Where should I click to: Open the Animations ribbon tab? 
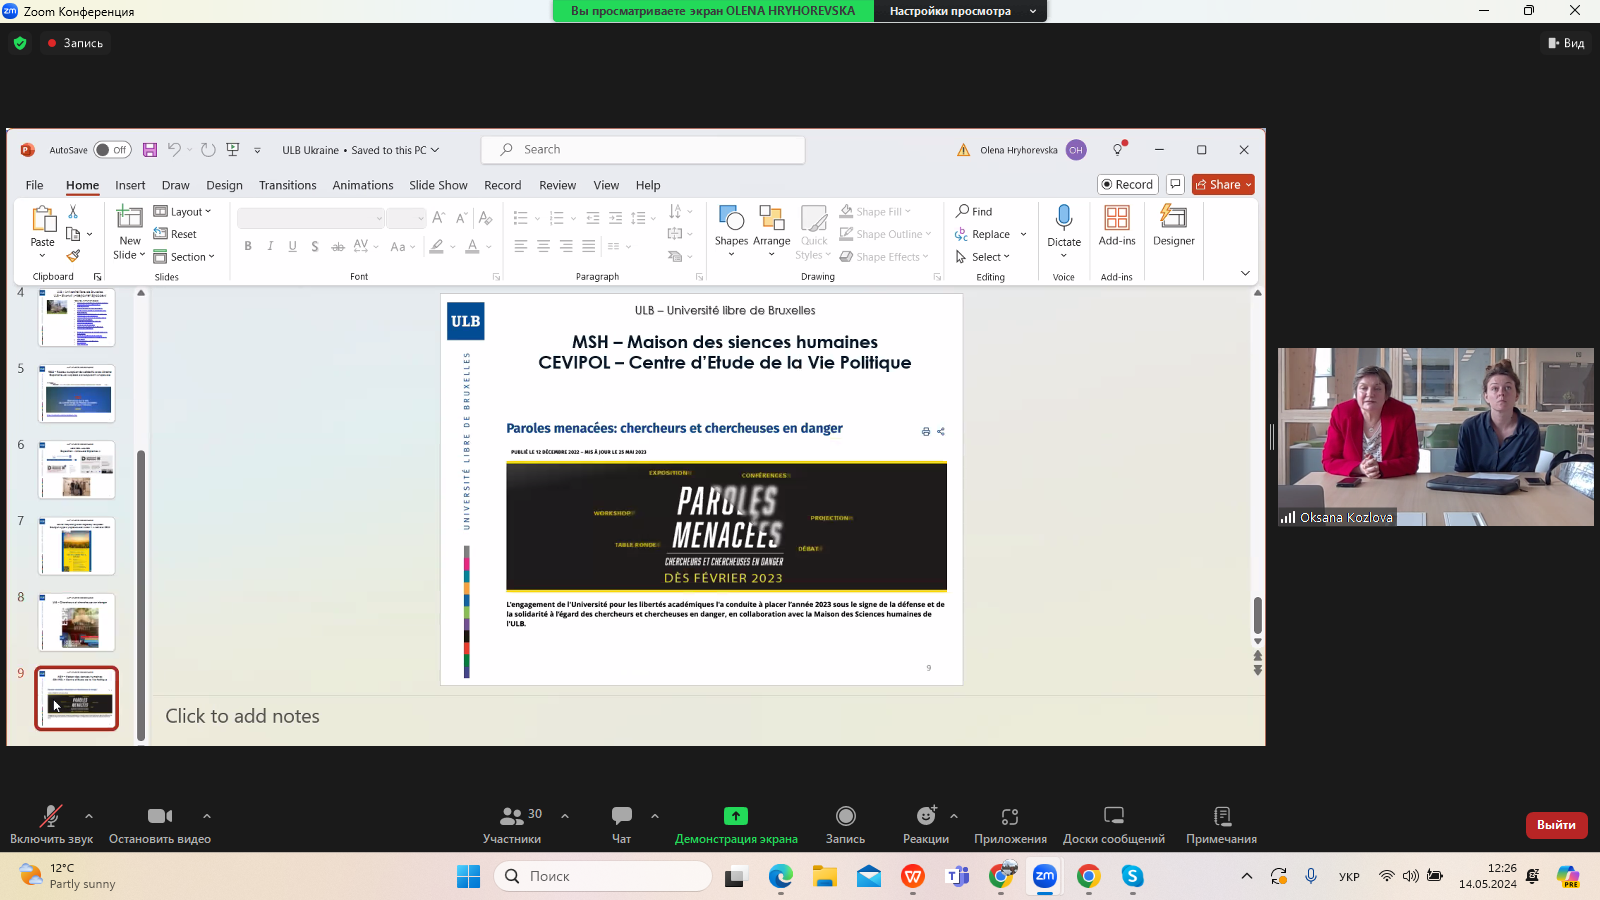363,185
